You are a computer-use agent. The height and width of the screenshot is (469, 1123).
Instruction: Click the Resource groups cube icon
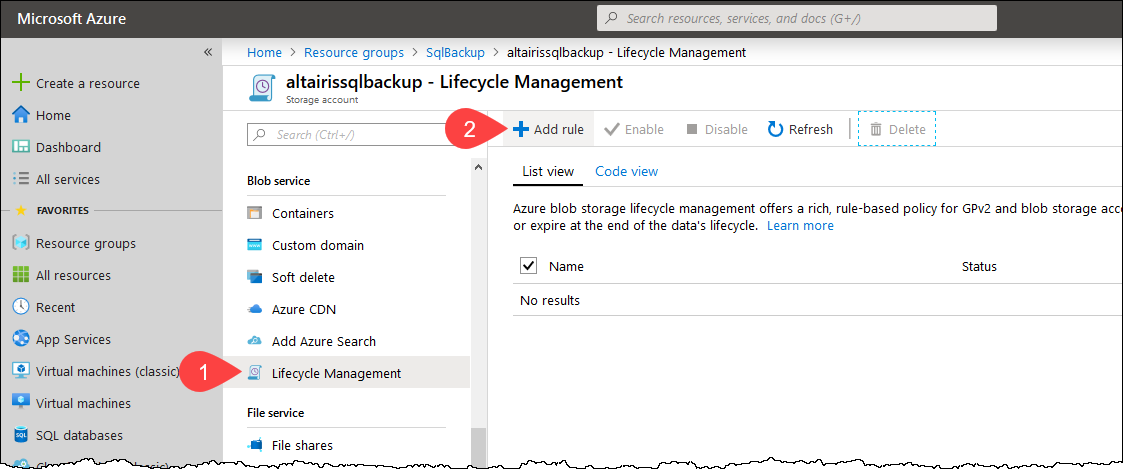pyautogui.click(x=21, y=243)
